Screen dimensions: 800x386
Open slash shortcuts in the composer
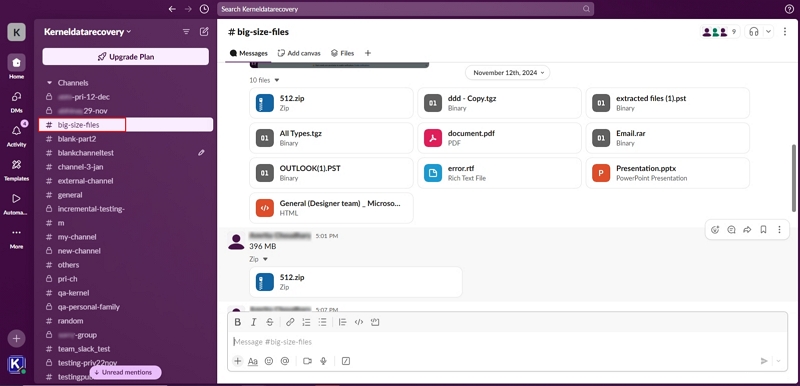(346, 361)
